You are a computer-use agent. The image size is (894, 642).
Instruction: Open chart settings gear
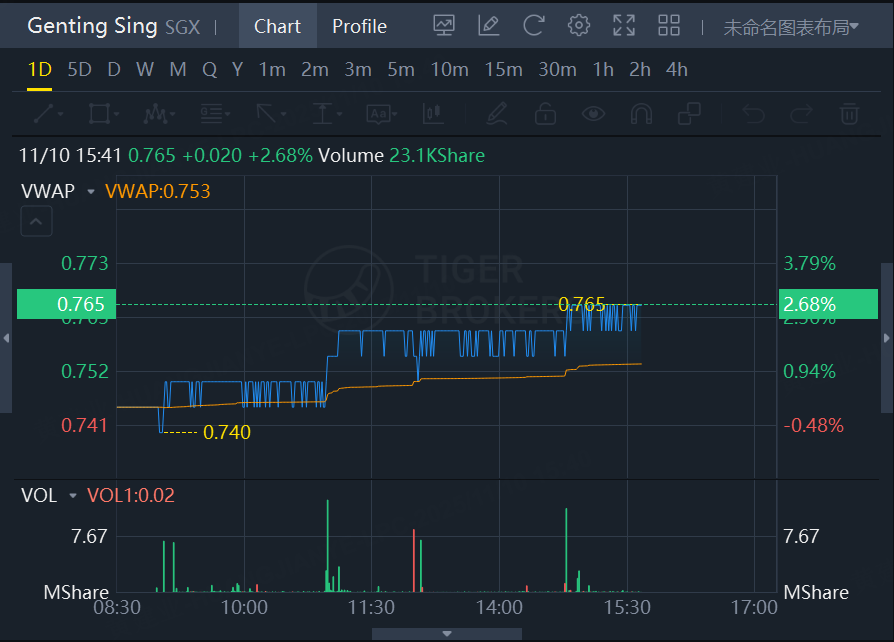[578, 26]
